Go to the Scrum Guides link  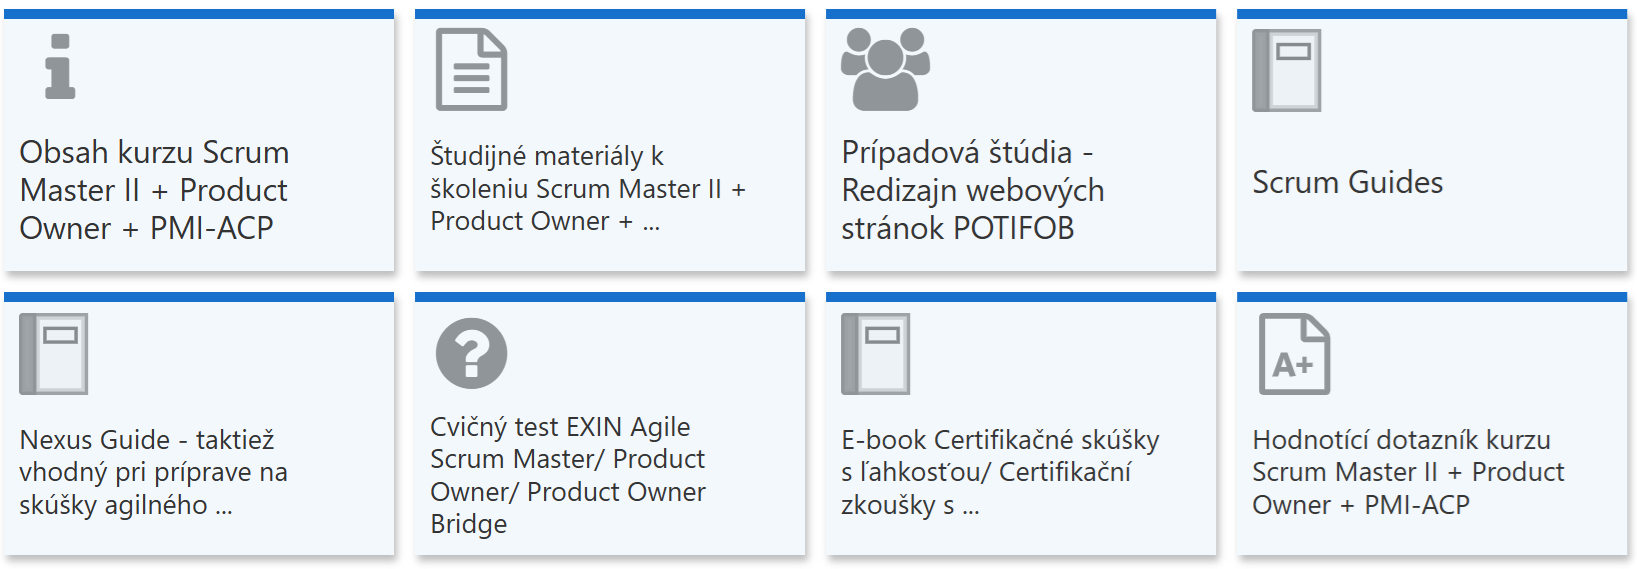1347,182
